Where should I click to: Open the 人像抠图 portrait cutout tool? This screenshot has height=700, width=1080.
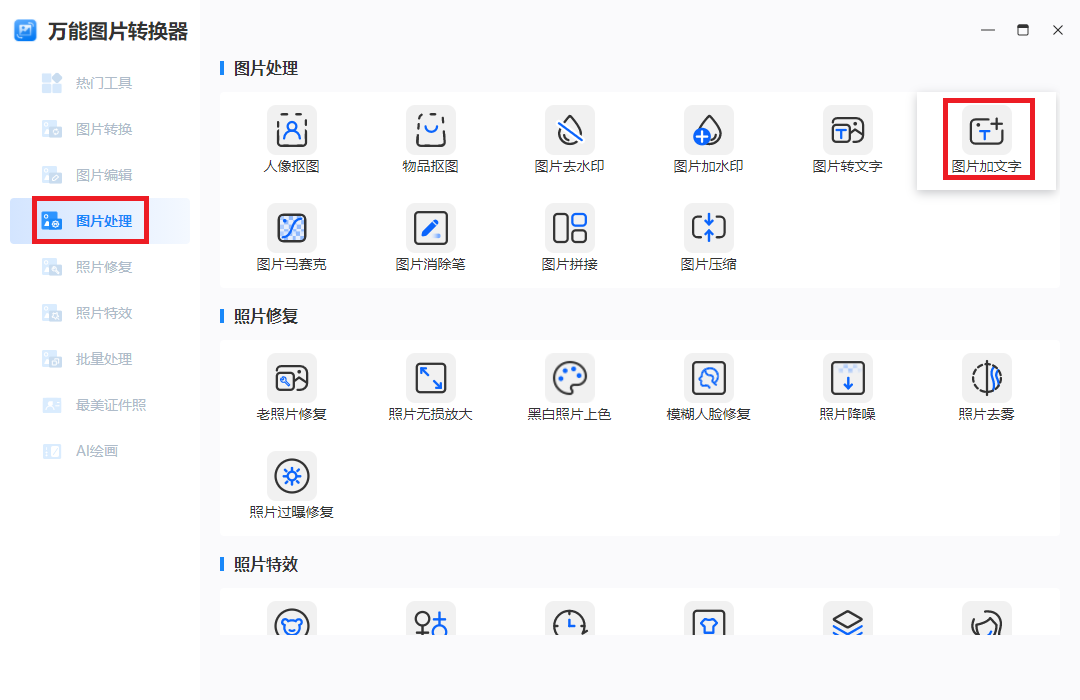point(291,140)
